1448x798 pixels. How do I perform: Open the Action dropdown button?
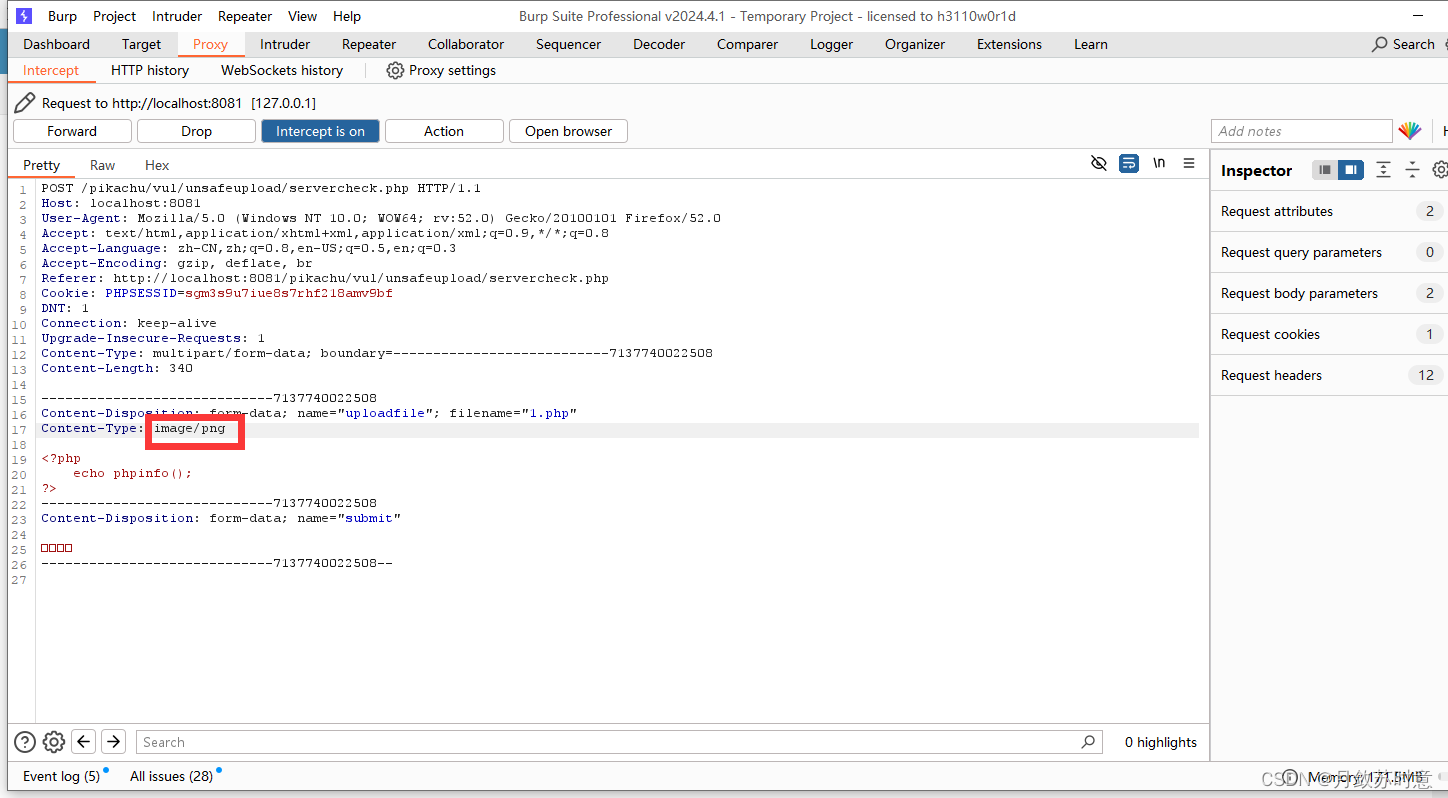(x=444, y=131)
